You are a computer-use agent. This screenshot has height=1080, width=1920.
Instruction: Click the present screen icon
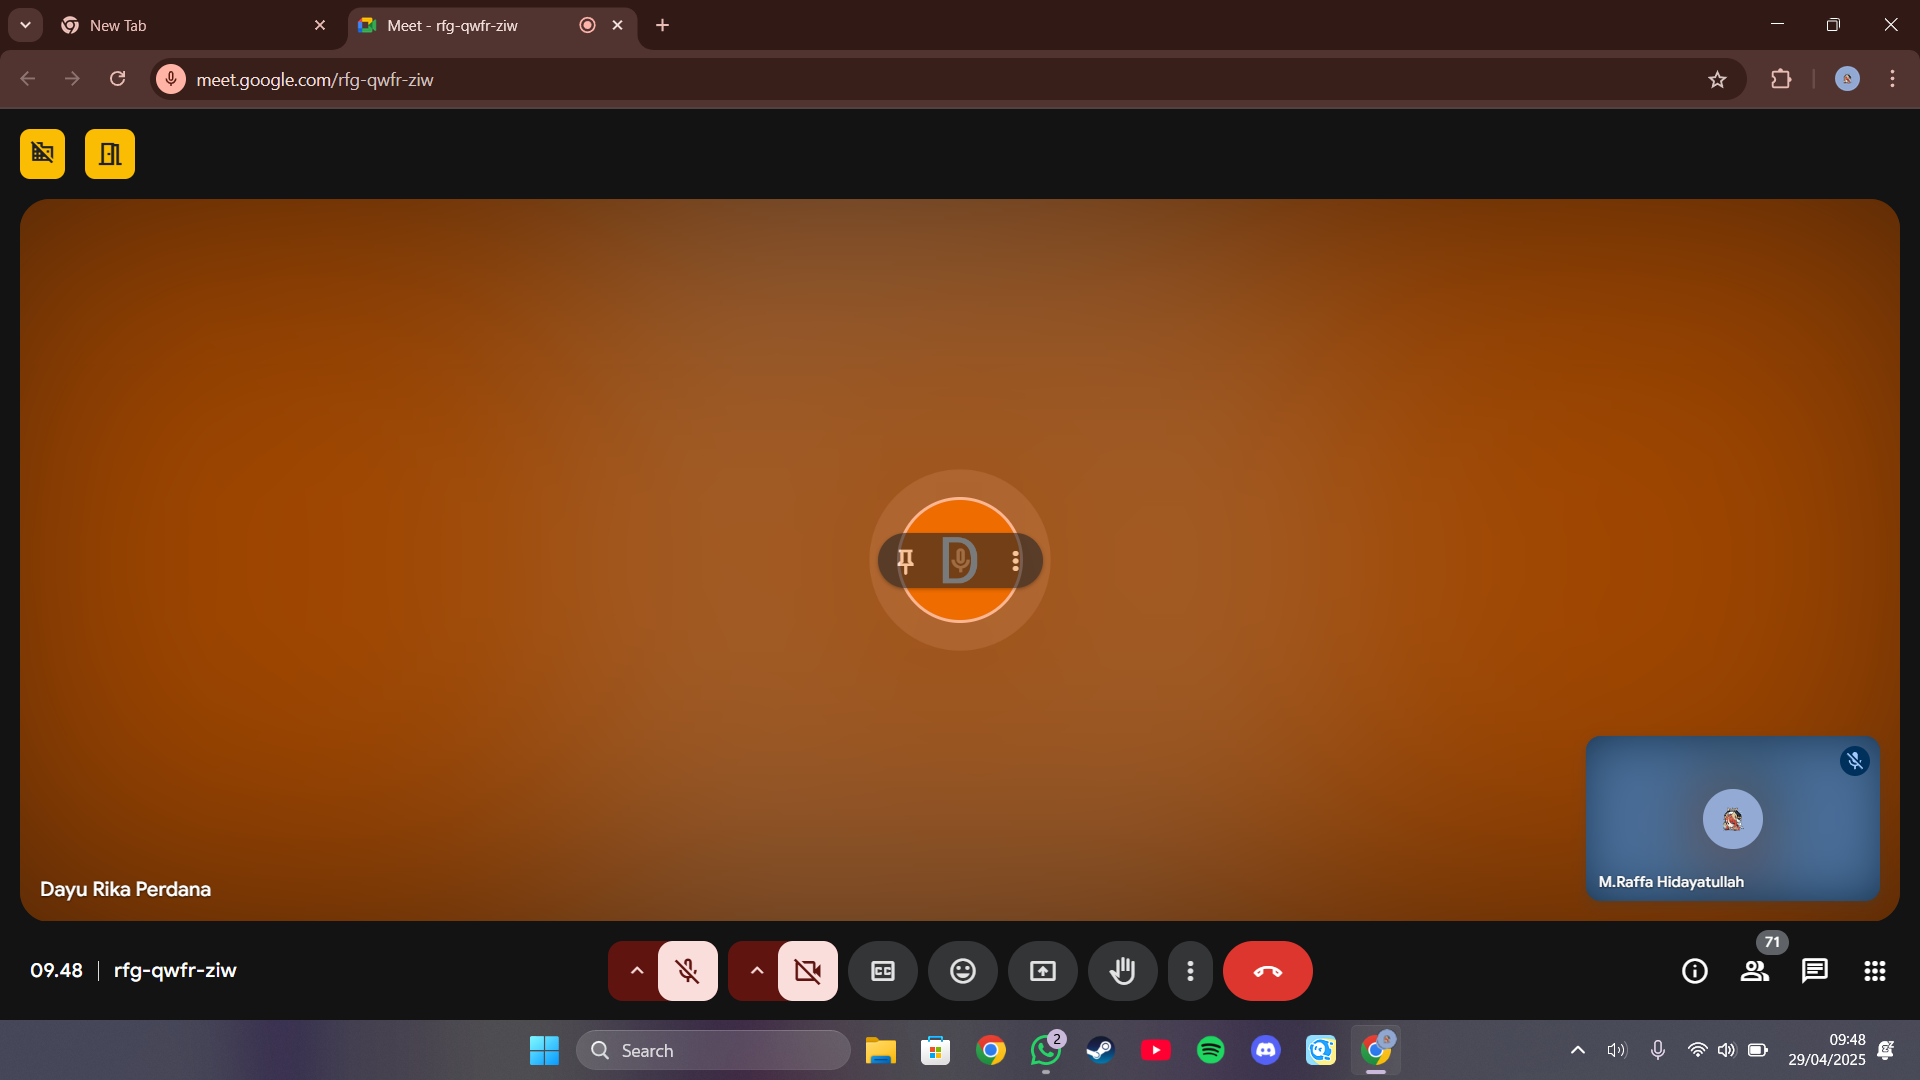1042,971
